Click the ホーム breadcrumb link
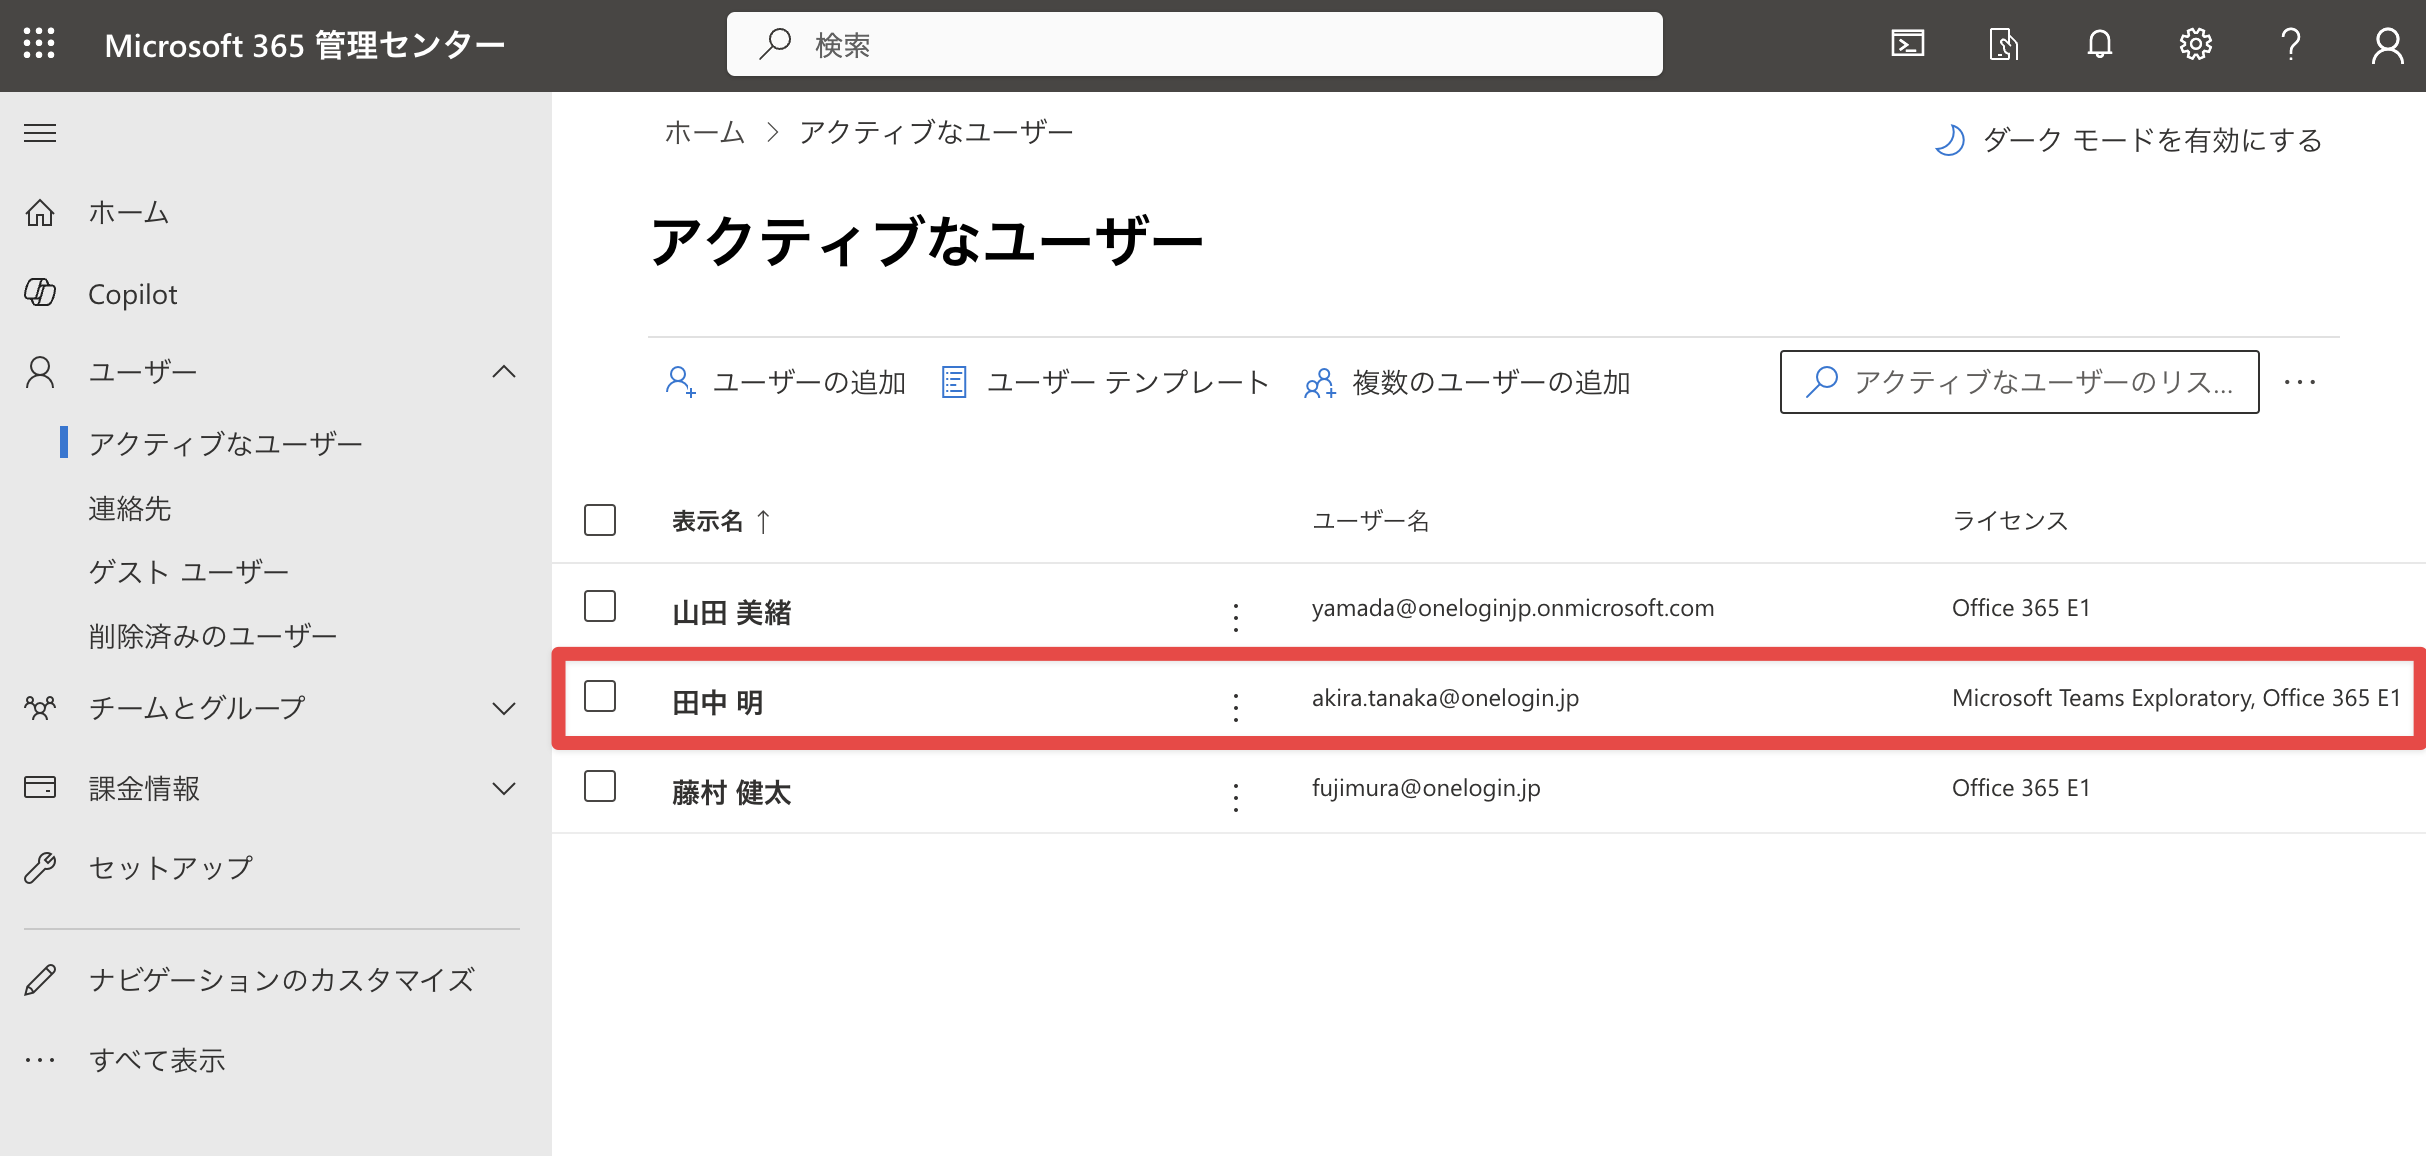 coord(705,132)
